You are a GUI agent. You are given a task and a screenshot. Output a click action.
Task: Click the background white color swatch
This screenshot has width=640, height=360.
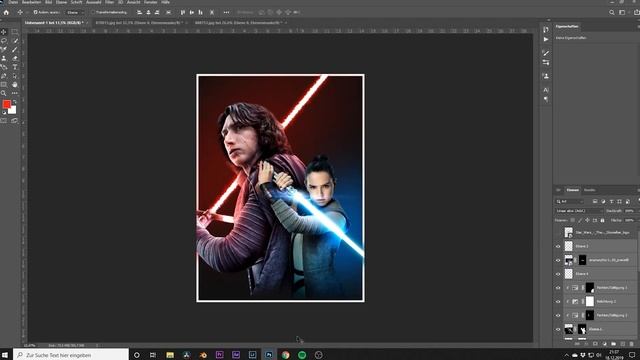[x=13, y=111]
